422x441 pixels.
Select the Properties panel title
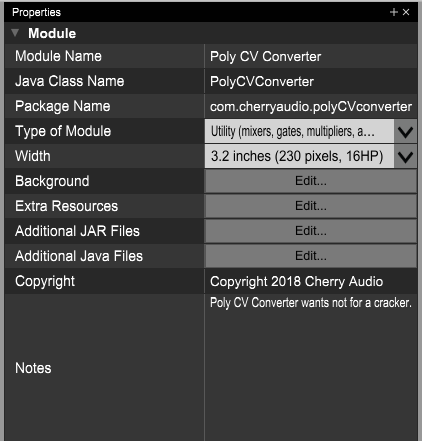[x=36, y=12]
